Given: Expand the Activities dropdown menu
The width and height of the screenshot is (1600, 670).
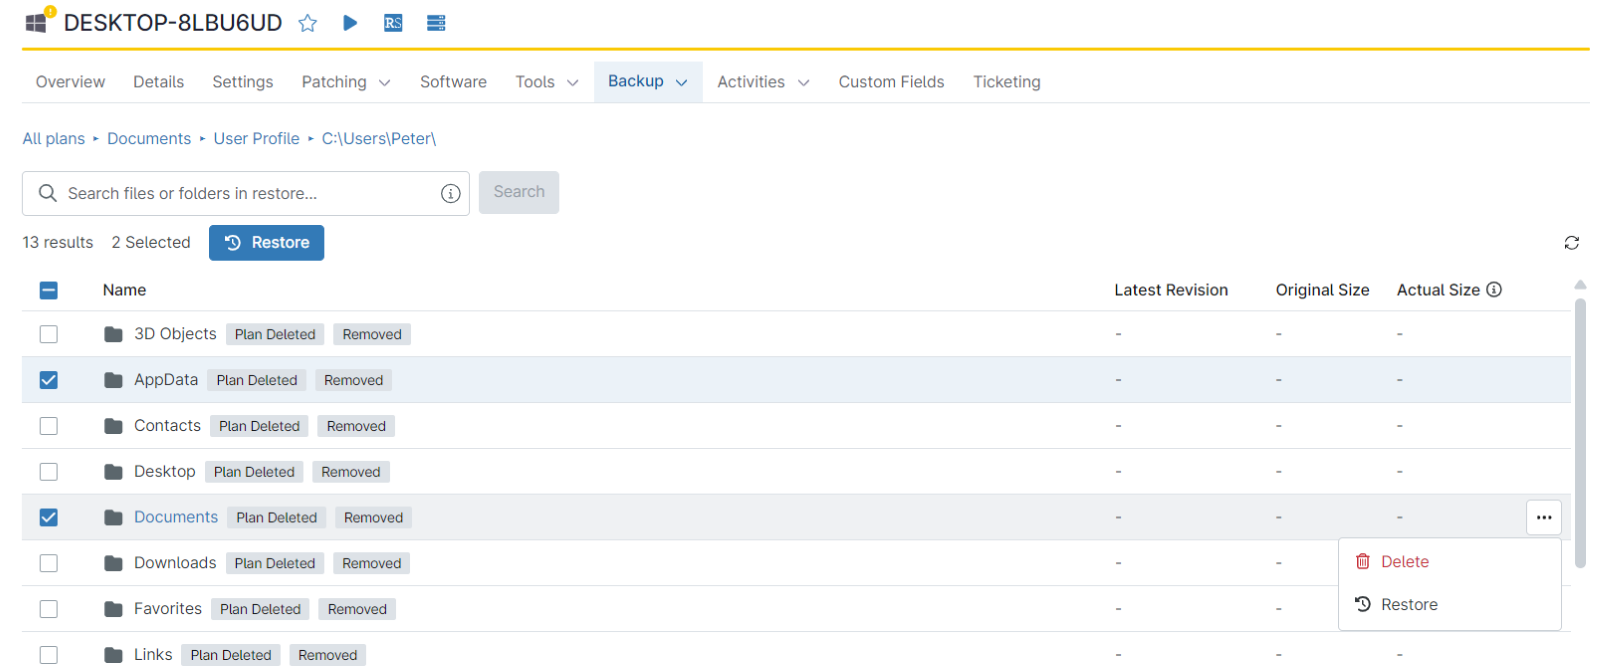Looking at the screenshot, I should coord(763,82).
